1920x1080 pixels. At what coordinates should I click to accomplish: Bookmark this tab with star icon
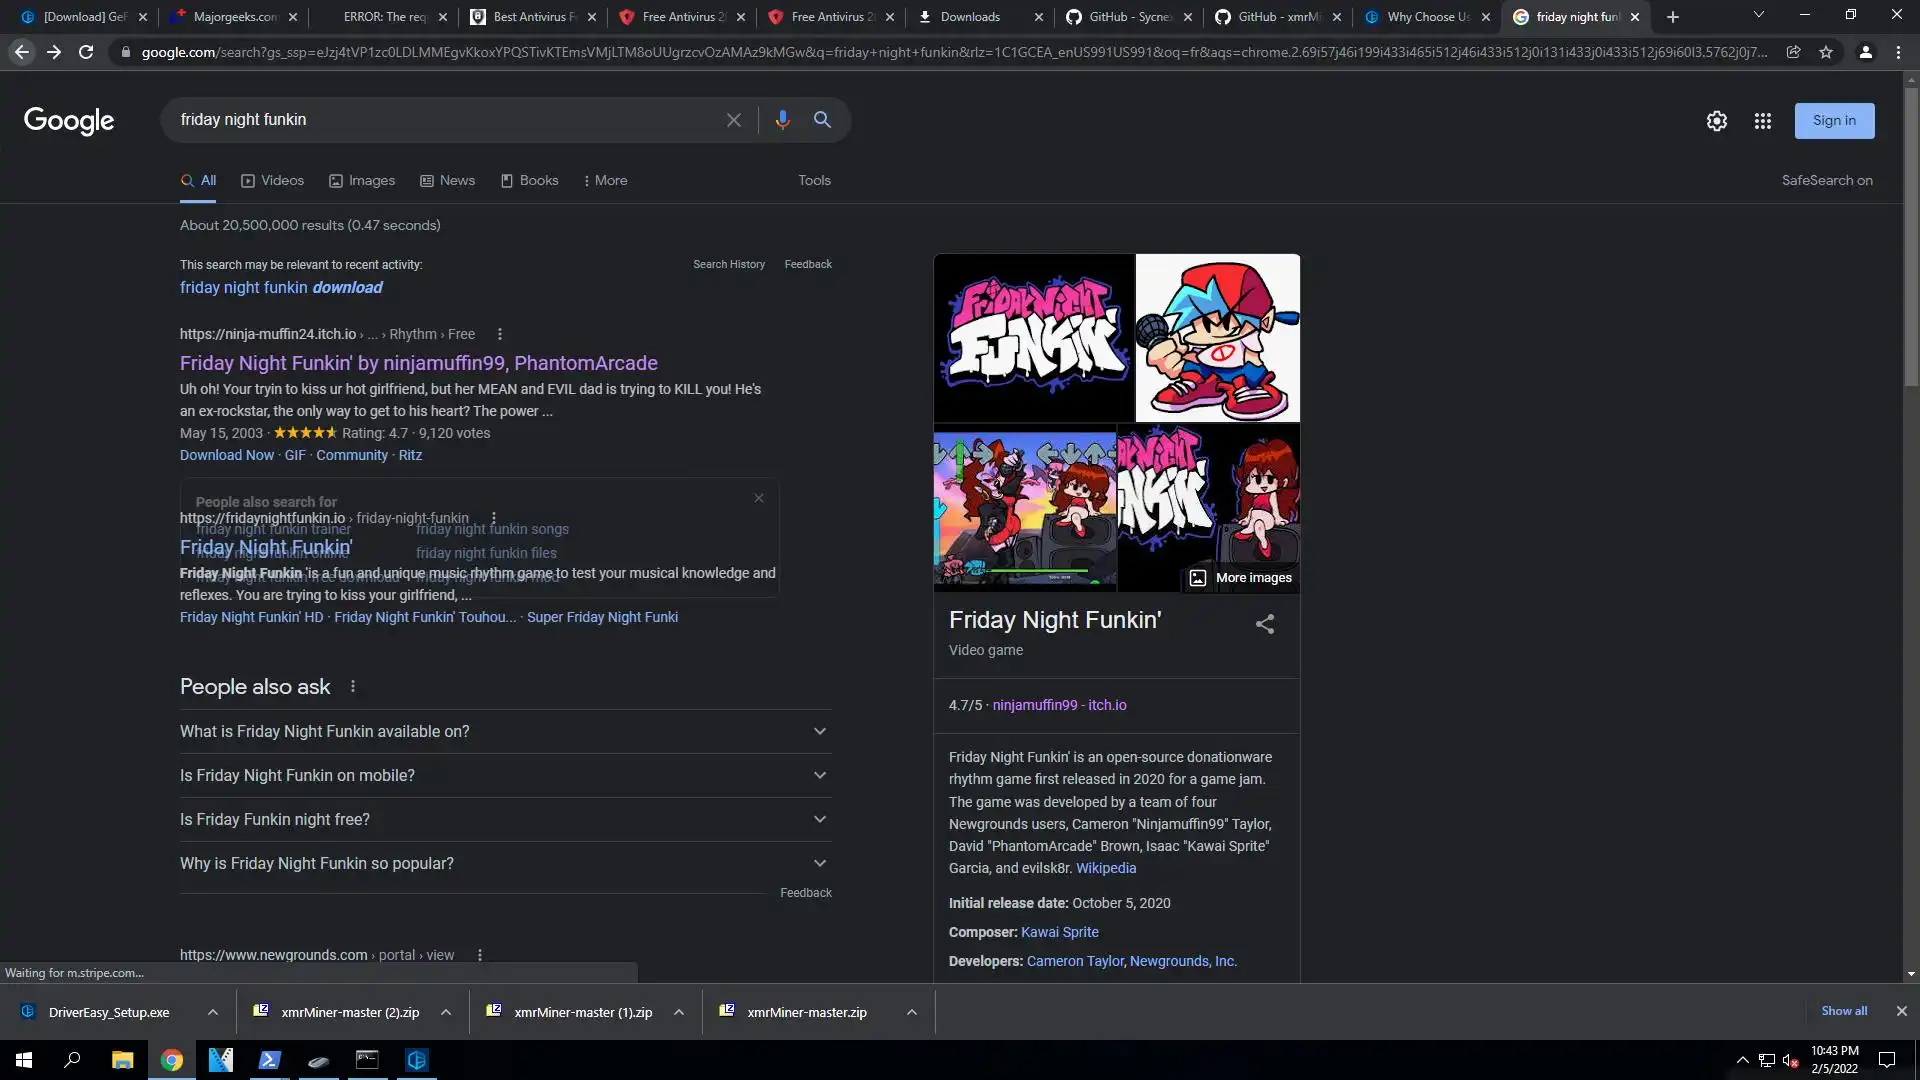point(1826,52)
